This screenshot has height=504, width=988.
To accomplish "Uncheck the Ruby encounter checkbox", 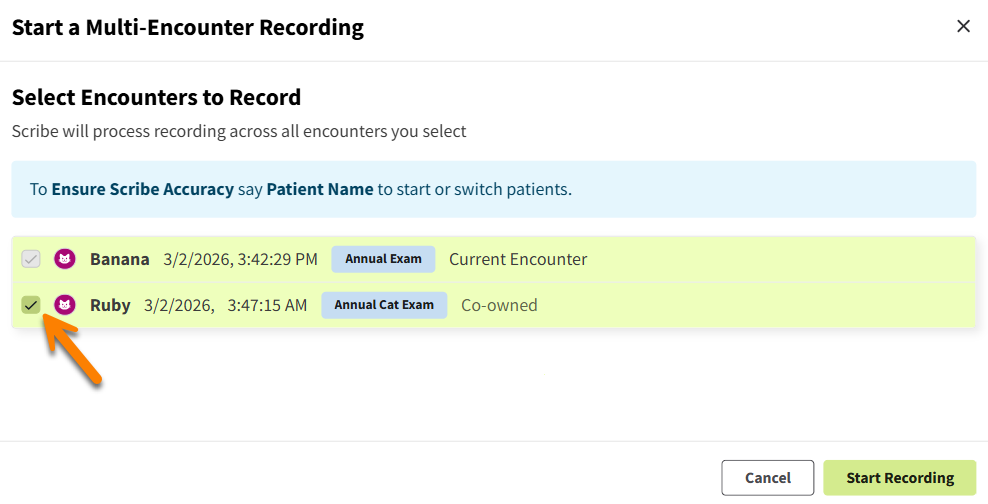I will [31, 305].
